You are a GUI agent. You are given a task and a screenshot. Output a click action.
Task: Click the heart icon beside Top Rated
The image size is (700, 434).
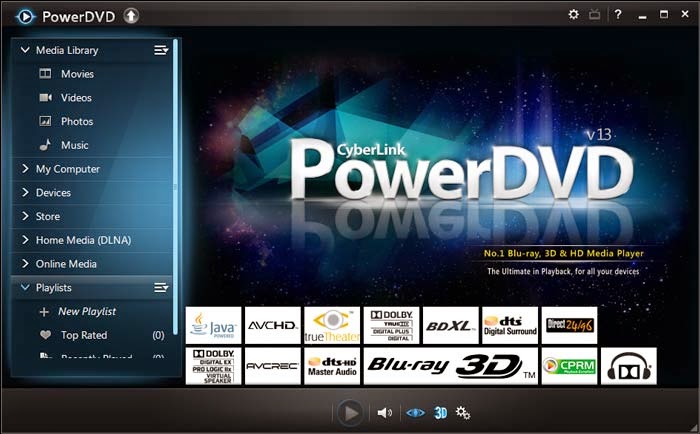pyautogui.click(x=45, y=334)
